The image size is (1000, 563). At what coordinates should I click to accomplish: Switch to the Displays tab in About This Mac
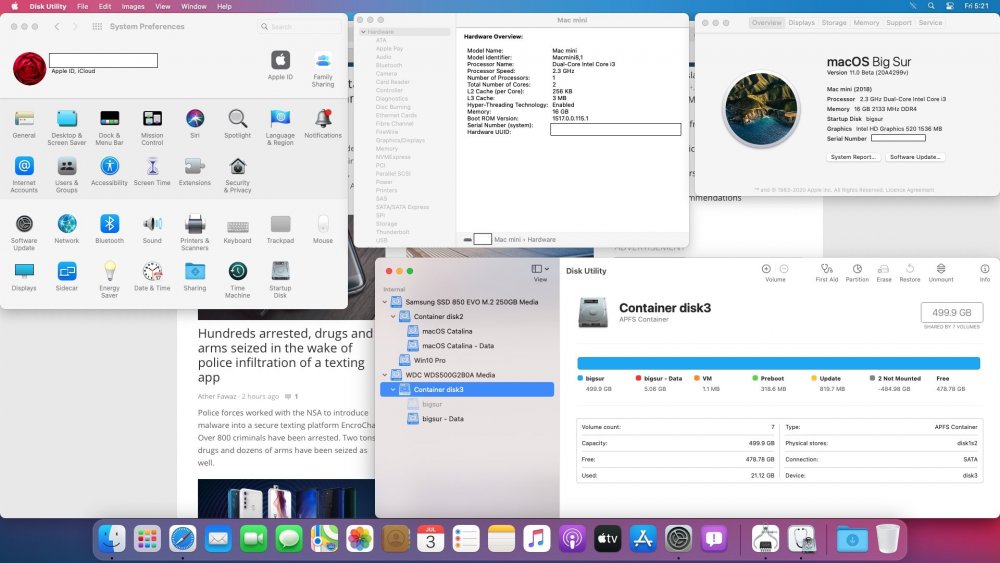click(x=801, y=22)
